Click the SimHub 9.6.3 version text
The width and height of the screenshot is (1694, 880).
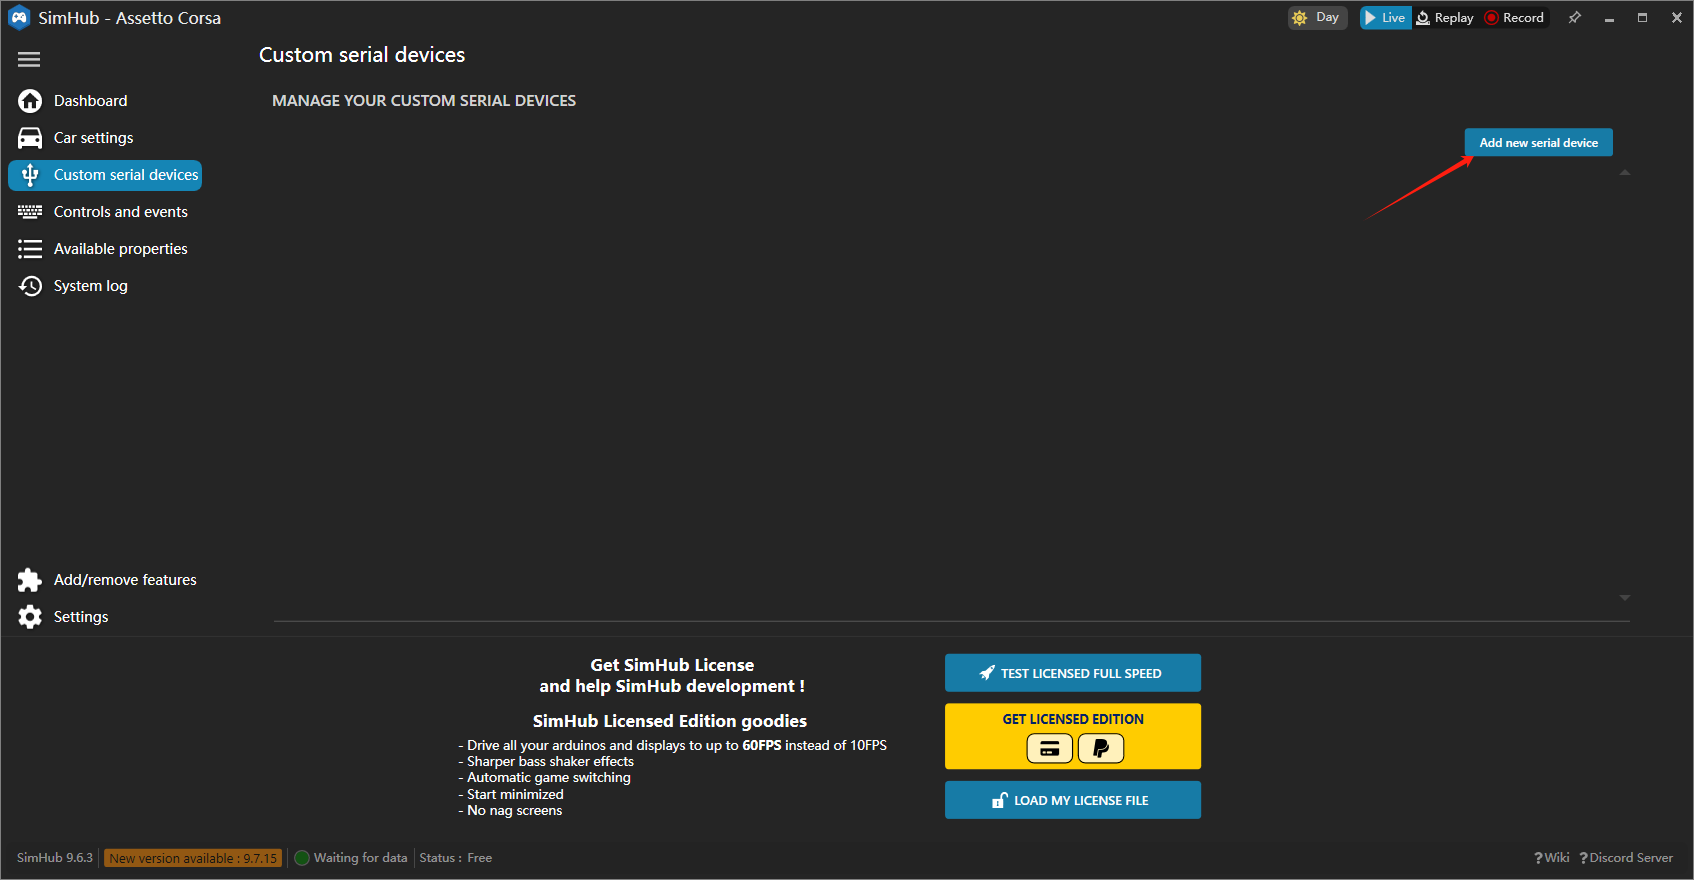coord(55,858)
